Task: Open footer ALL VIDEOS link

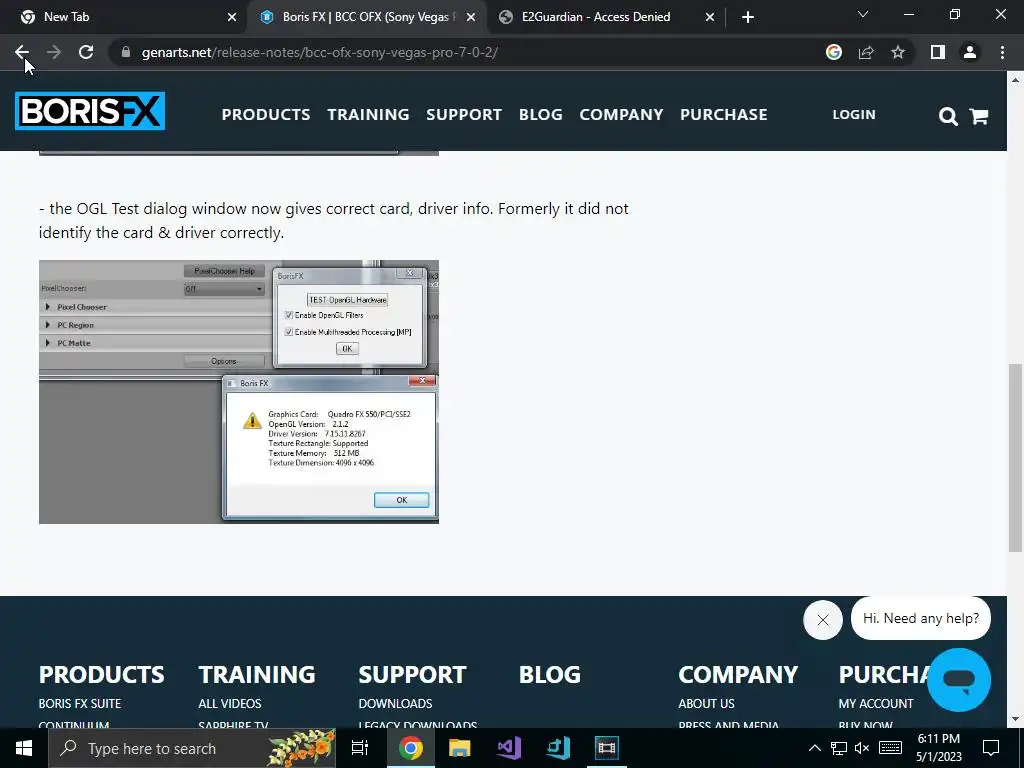Action: (230, 703)
